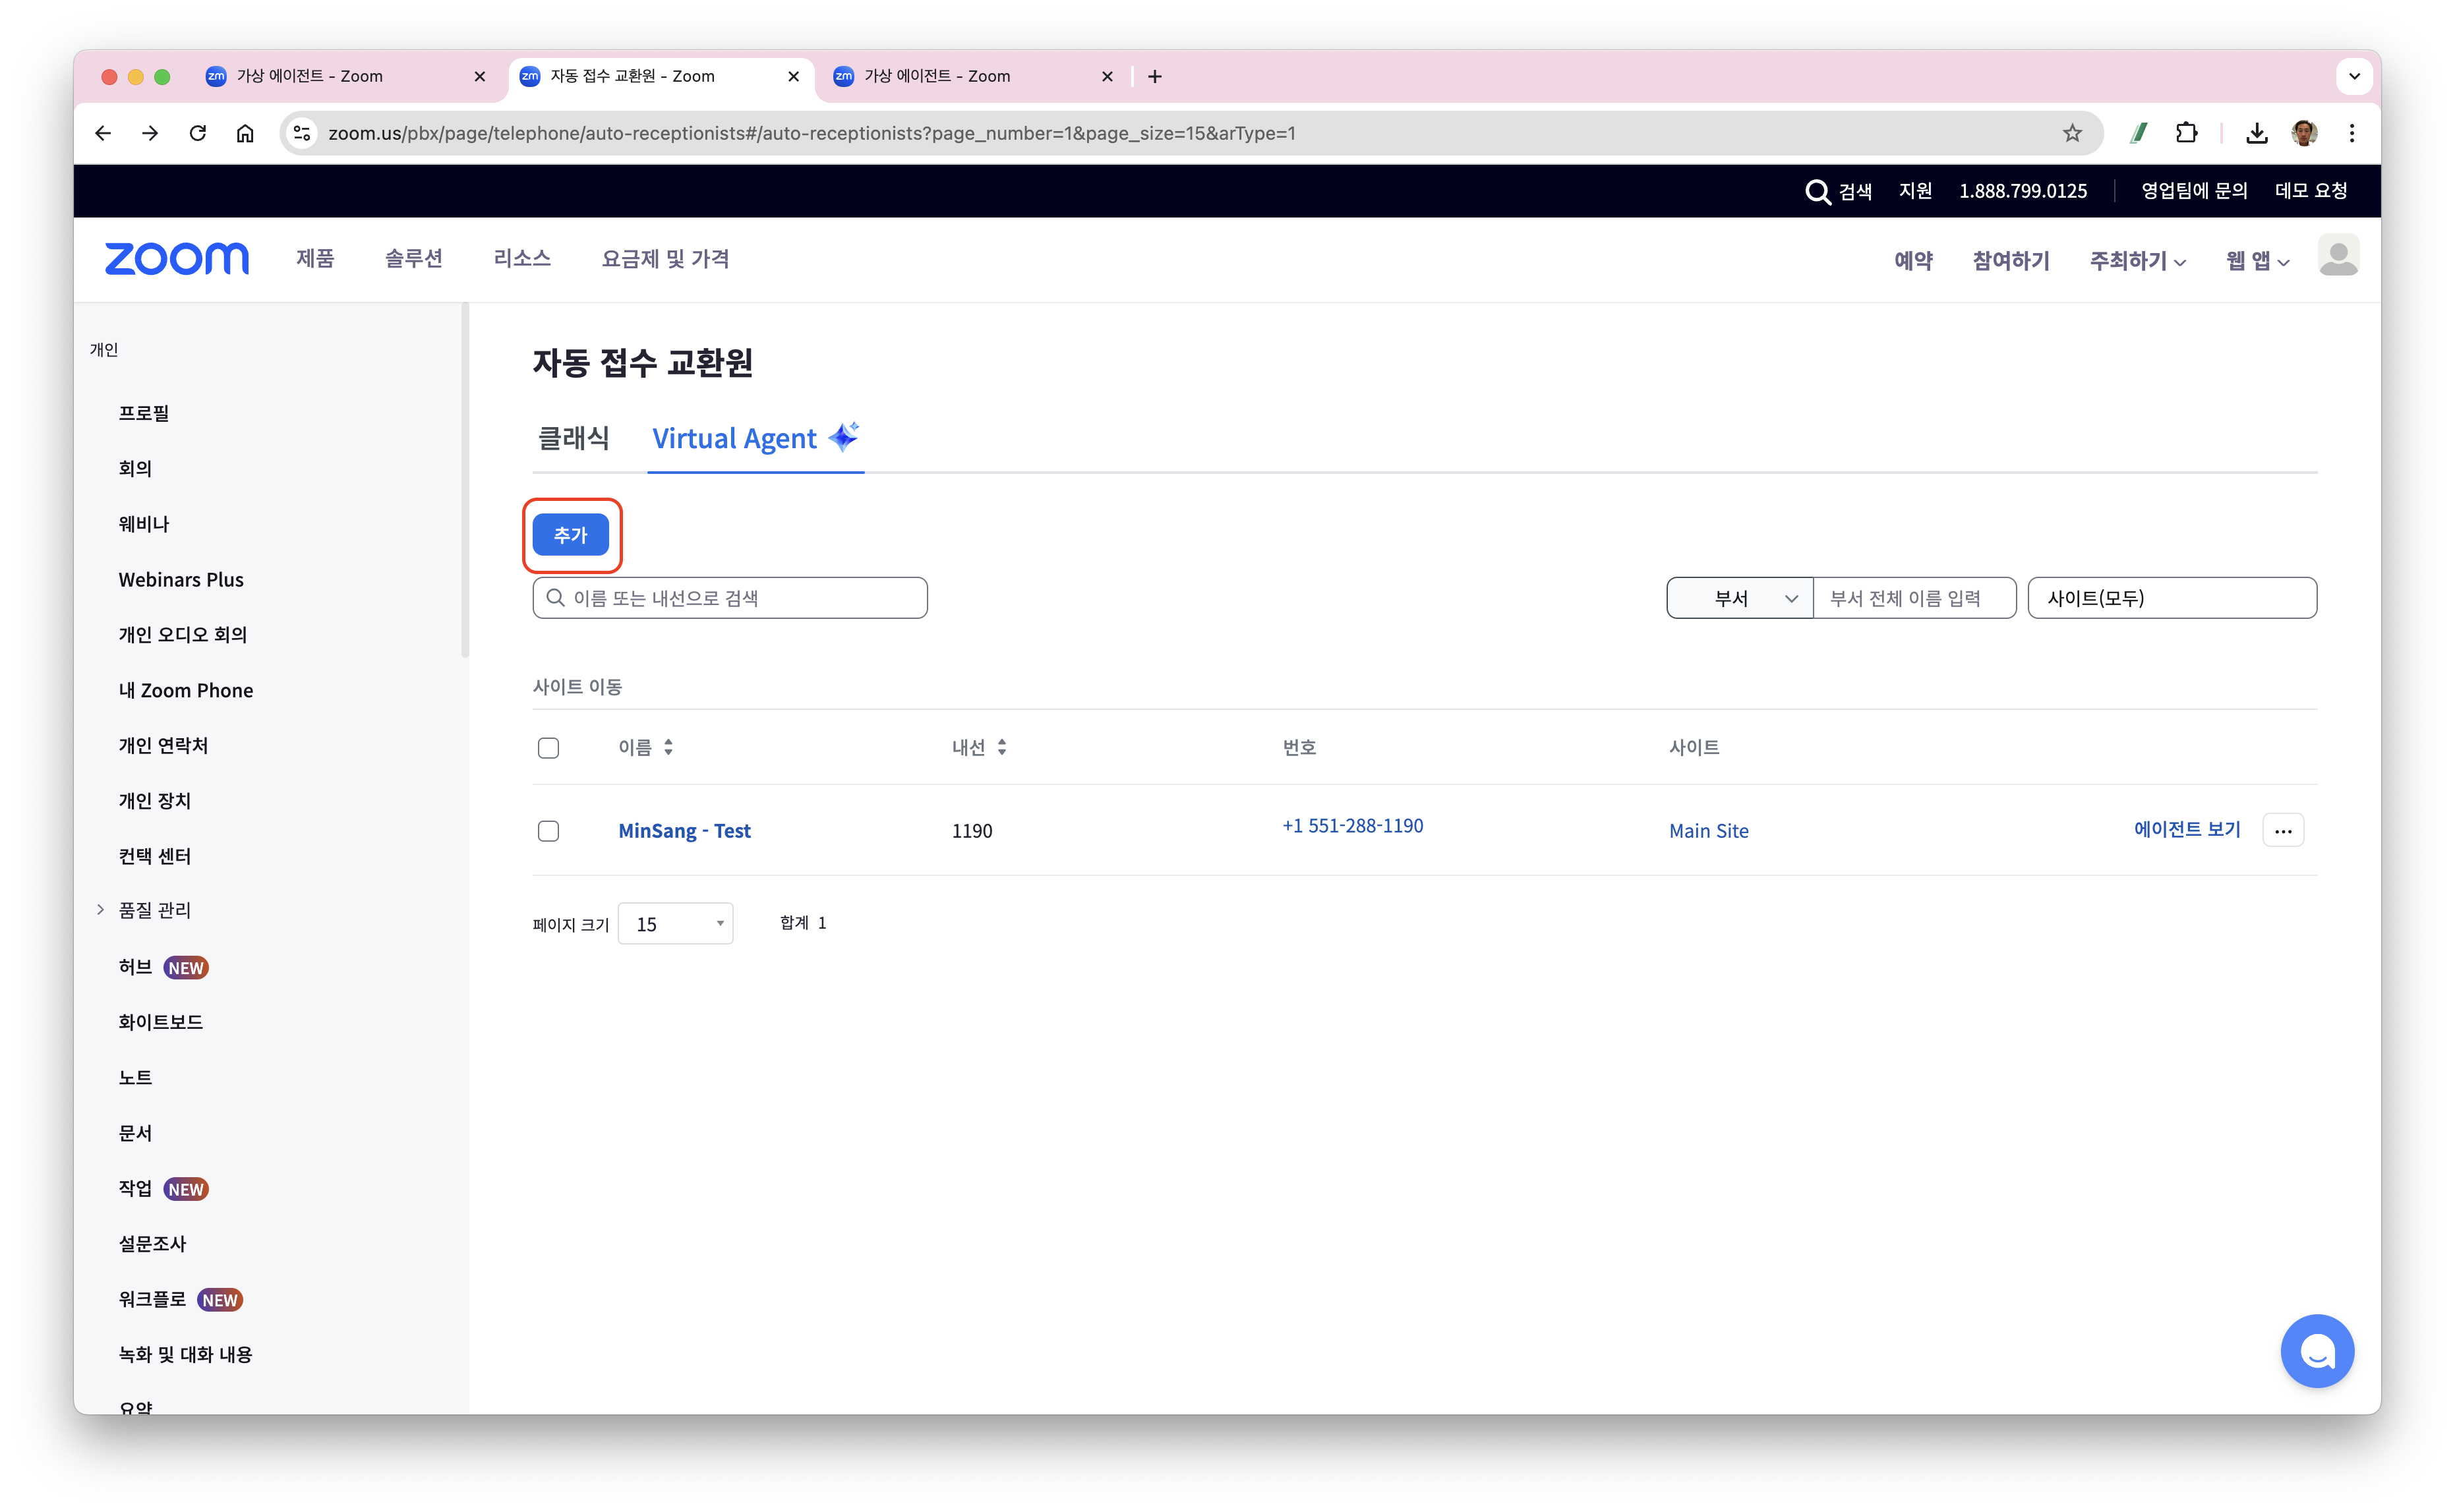
Task: Sort by 이름 column arrows
Action: pos(668,747)
